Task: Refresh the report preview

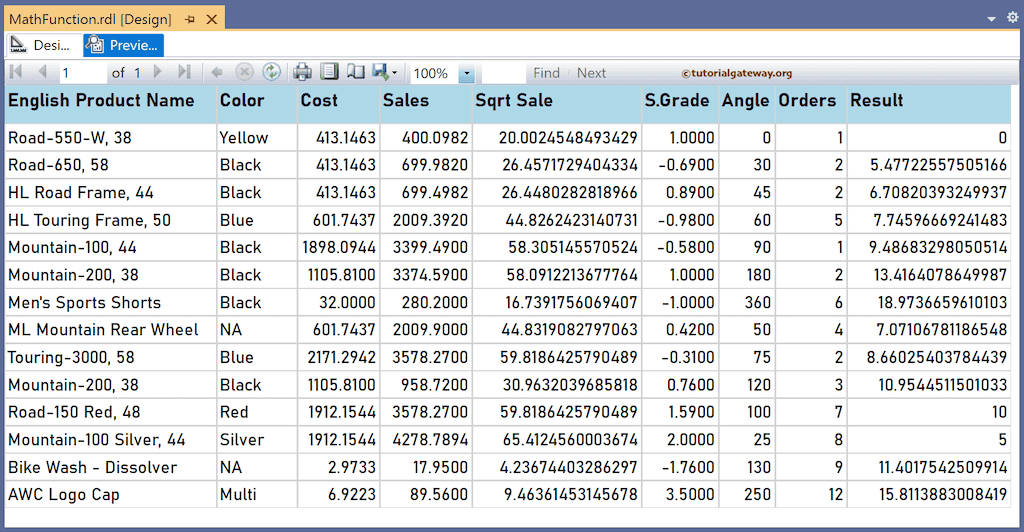Action: coord(272,72)
